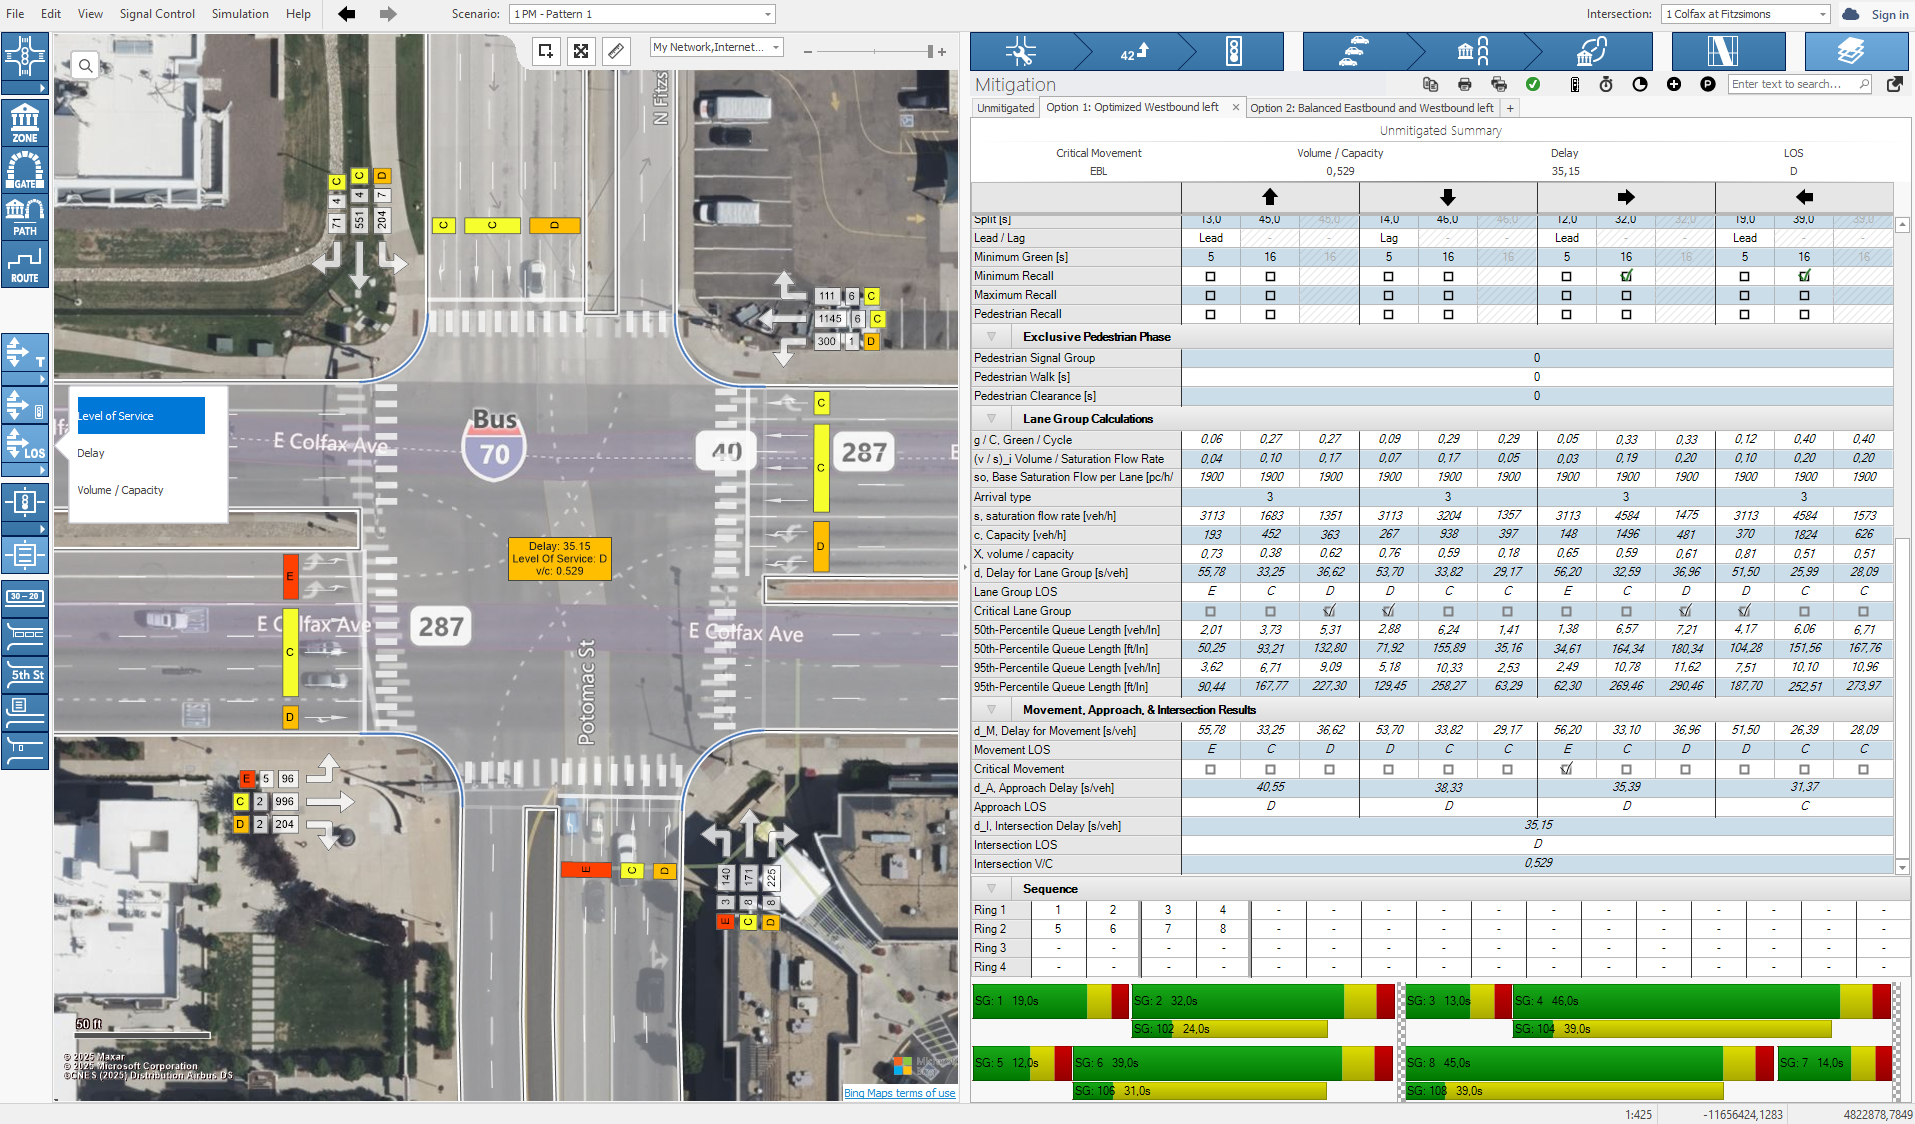Select the ZONE tool

point(25,122)
